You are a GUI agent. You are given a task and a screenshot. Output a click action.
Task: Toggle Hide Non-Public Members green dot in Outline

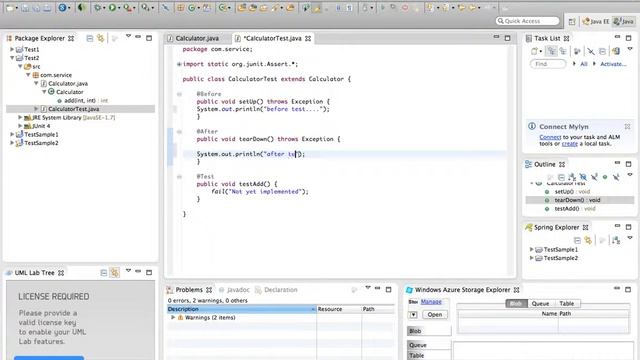tap(605, 177)
